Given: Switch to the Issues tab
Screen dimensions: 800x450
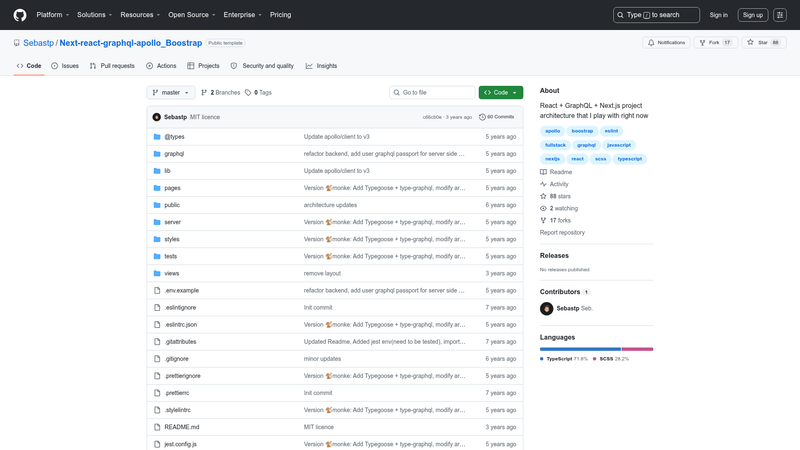Looking at the screenshot, I should 65,66.
